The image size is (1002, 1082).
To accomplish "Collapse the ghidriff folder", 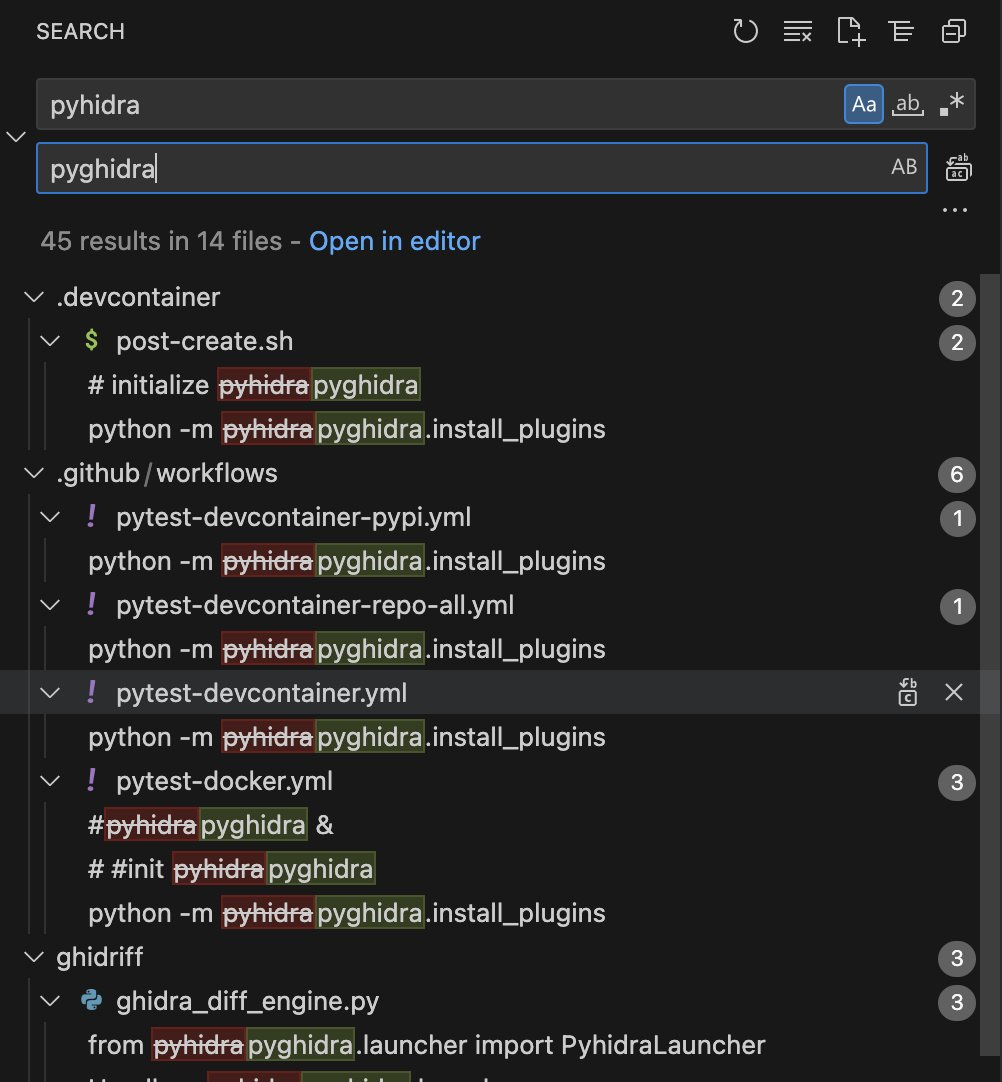I will [x=34, y=957].
